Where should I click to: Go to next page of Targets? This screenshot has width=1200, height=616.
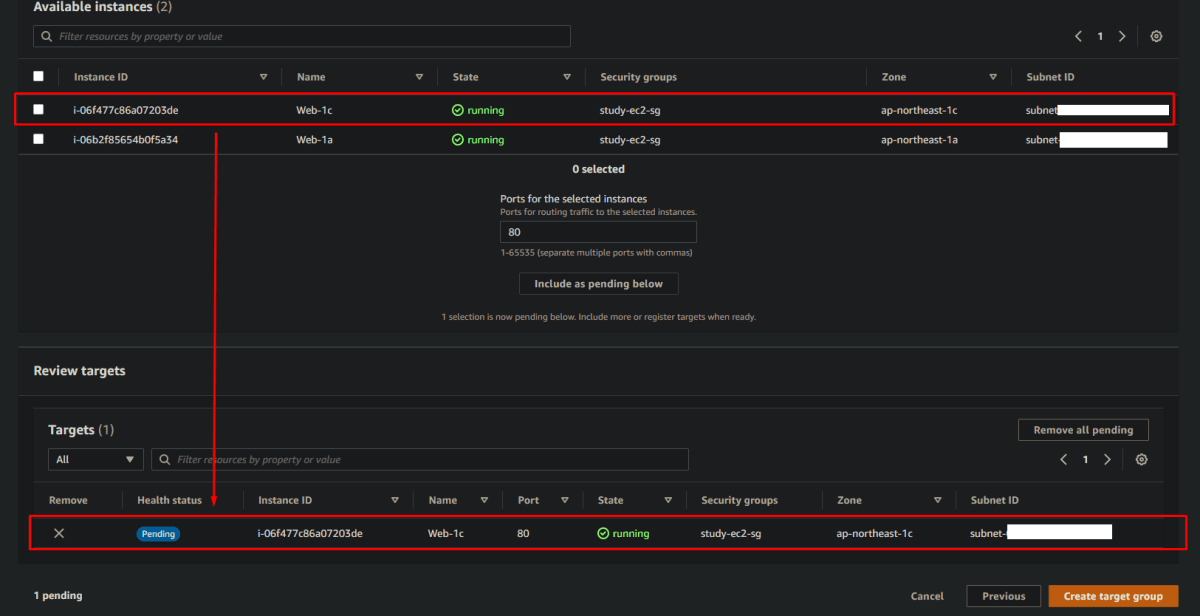tap(1107, 460)
